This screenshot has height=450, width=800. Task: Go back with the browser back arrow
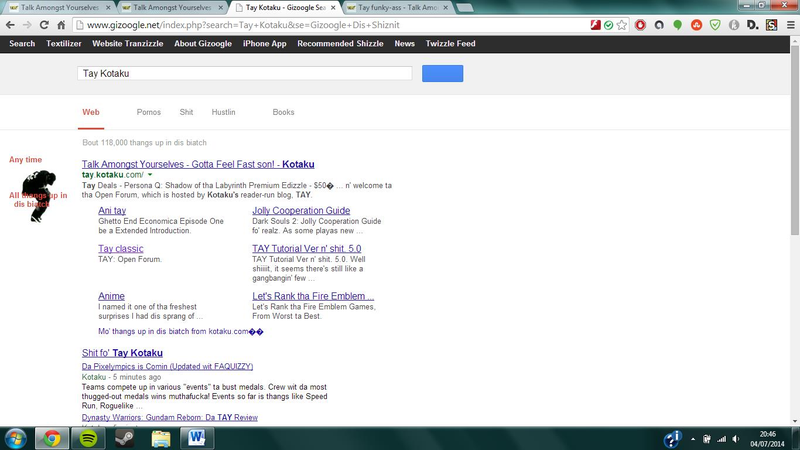pos(10,25)
